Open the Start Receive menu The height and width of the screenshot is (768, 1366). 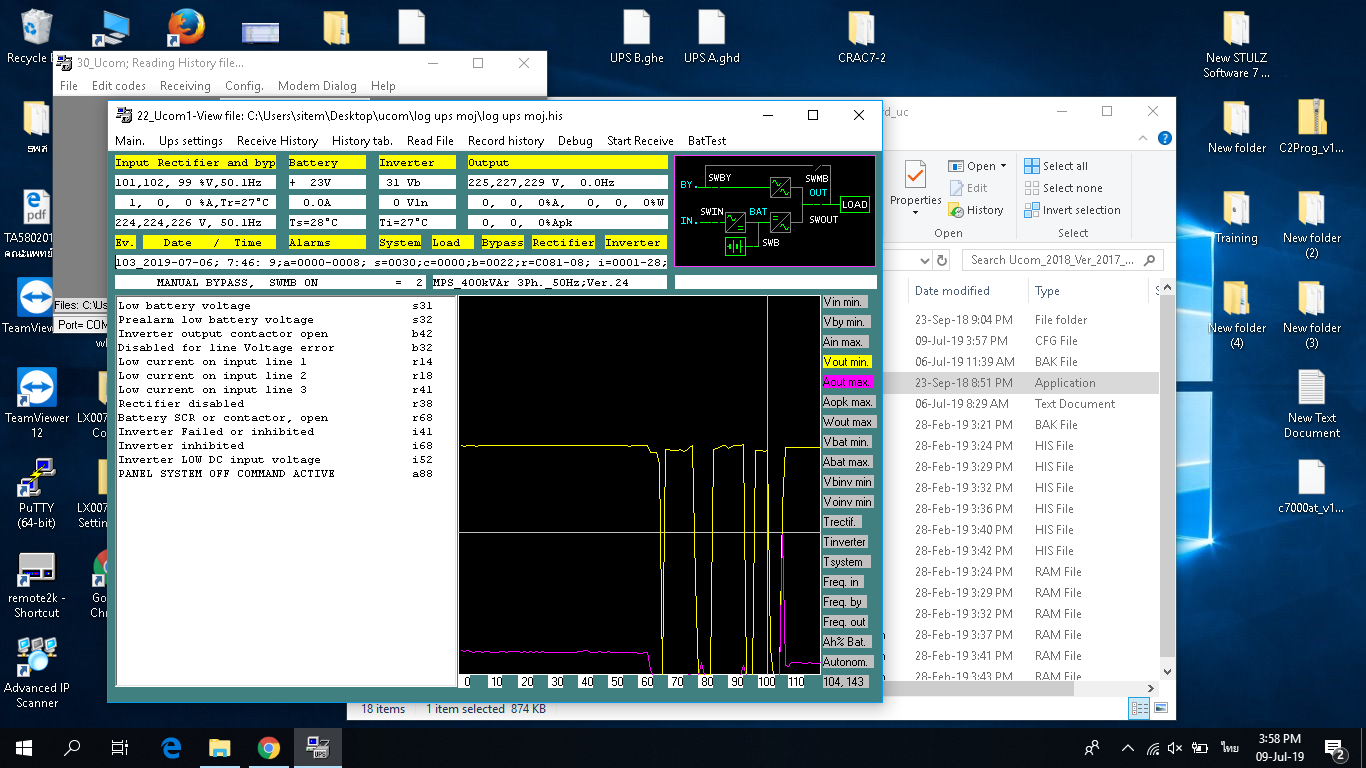640,141
